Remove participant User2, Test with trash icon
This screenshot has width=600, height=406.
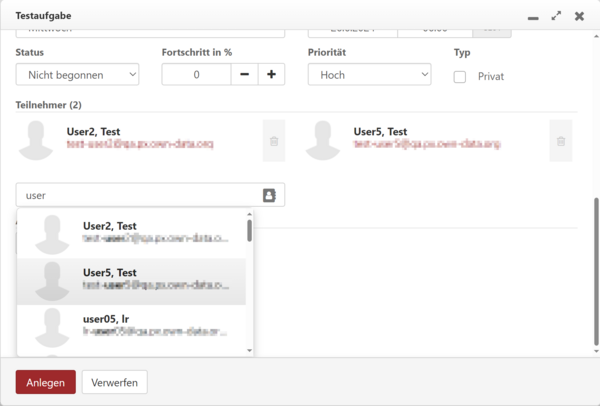coord(274,141)
